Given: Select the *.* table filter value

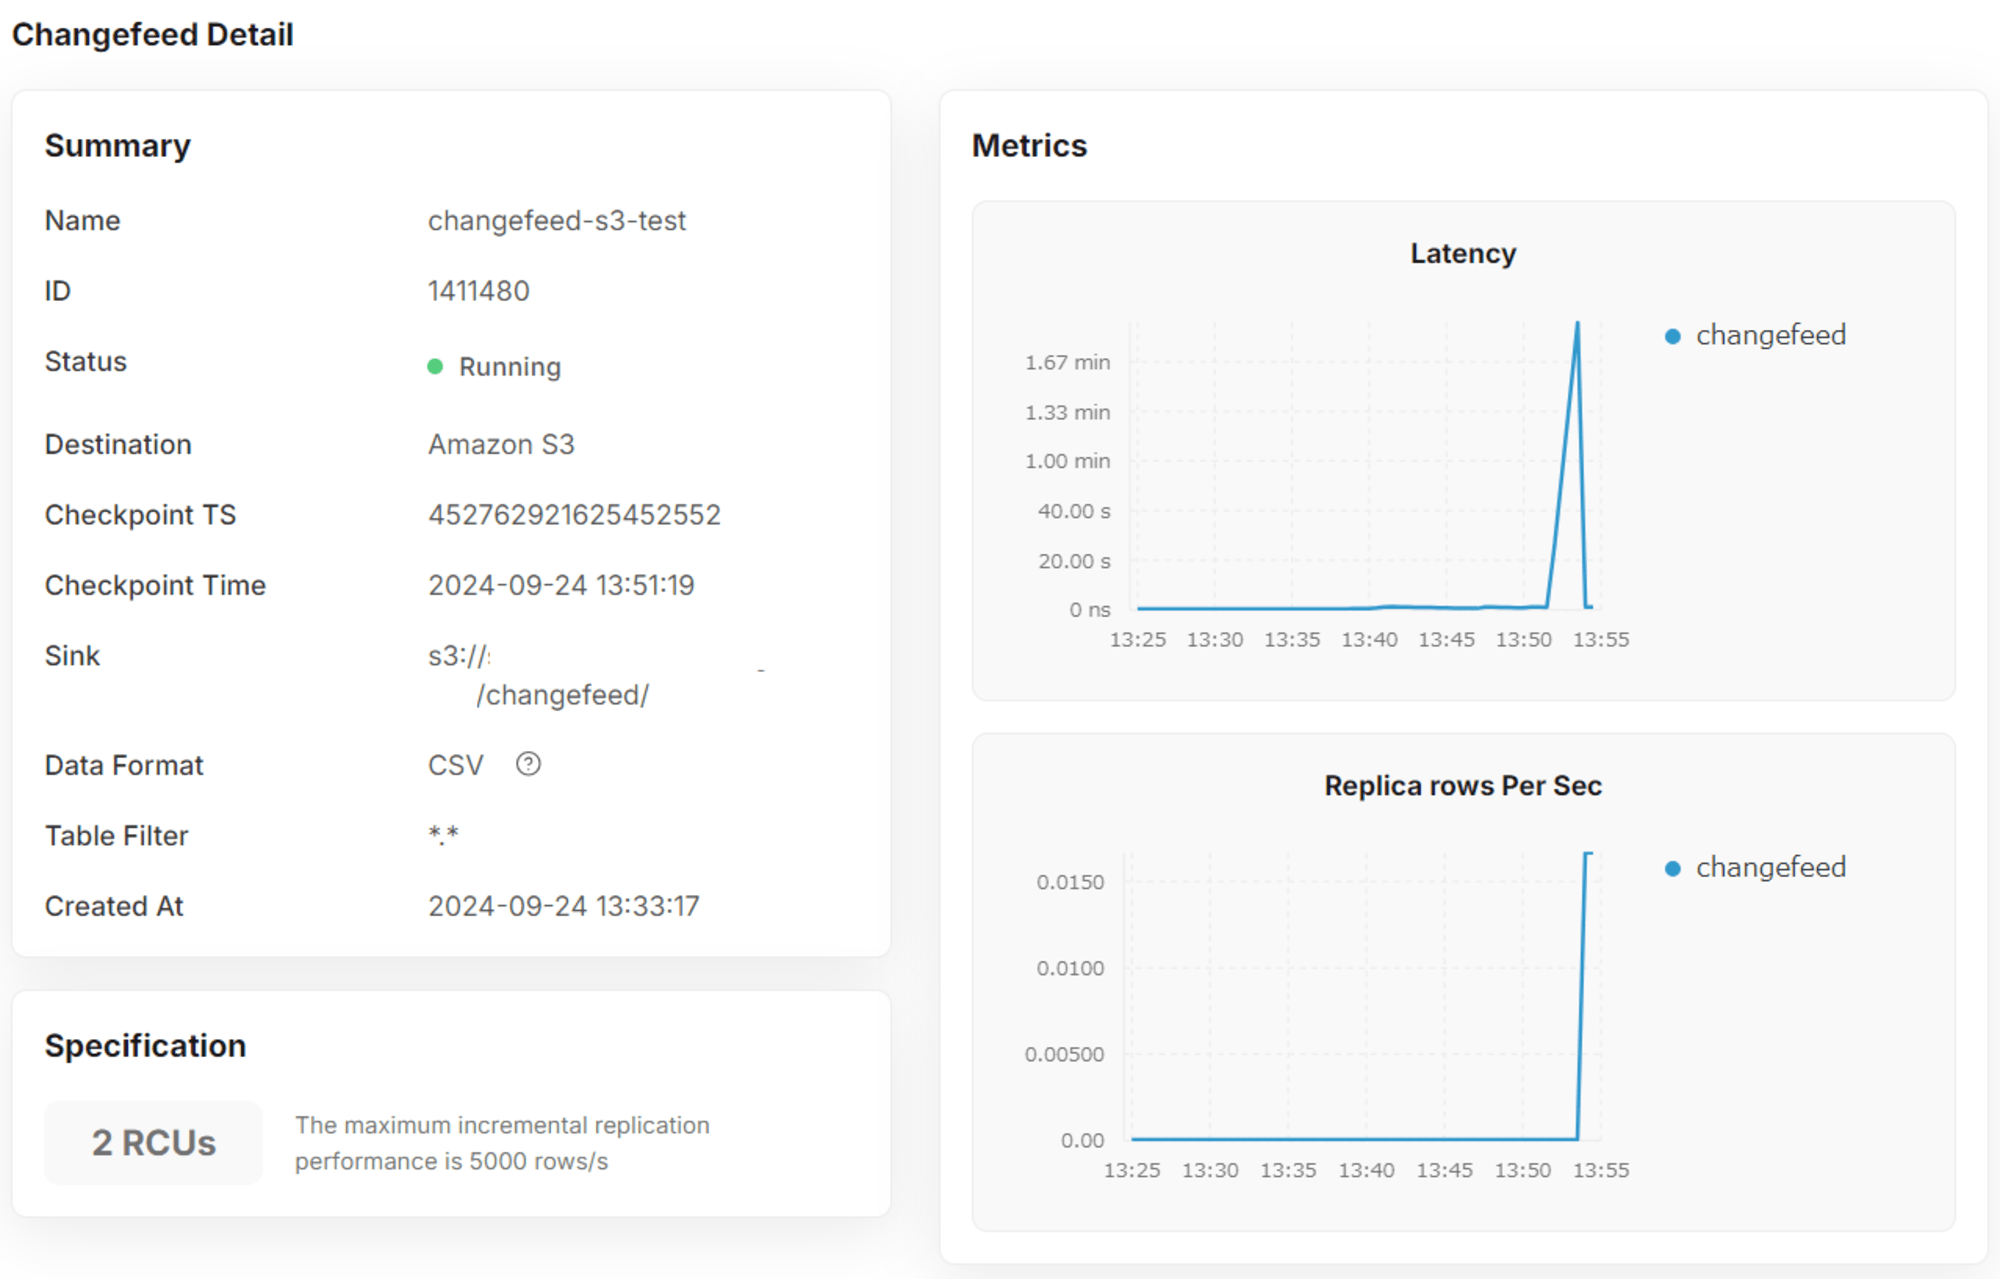Looking at the screenshot, I should point(443,835).
